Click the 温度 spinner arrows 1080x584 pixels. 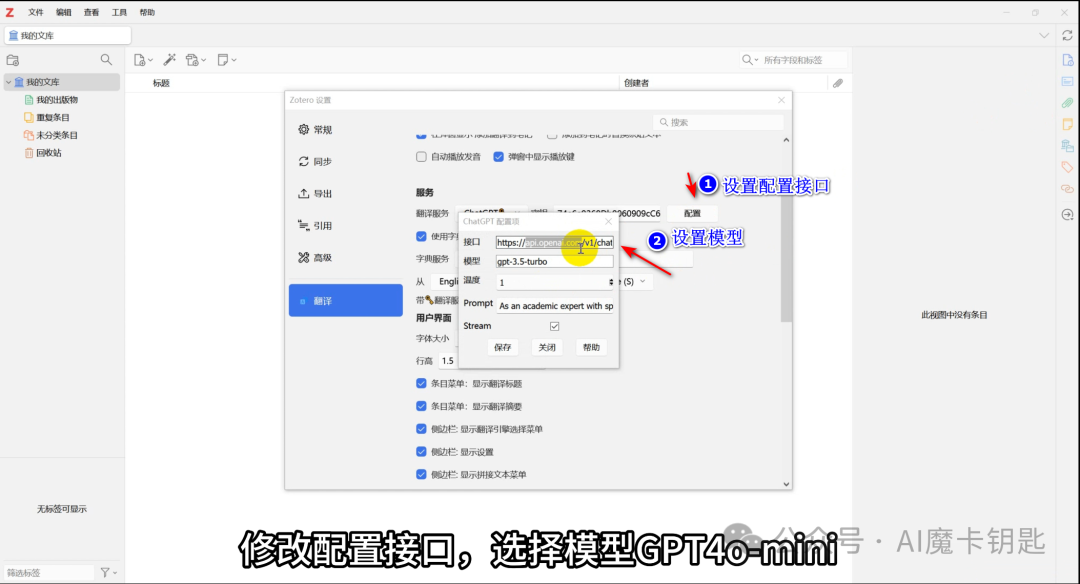610,282
